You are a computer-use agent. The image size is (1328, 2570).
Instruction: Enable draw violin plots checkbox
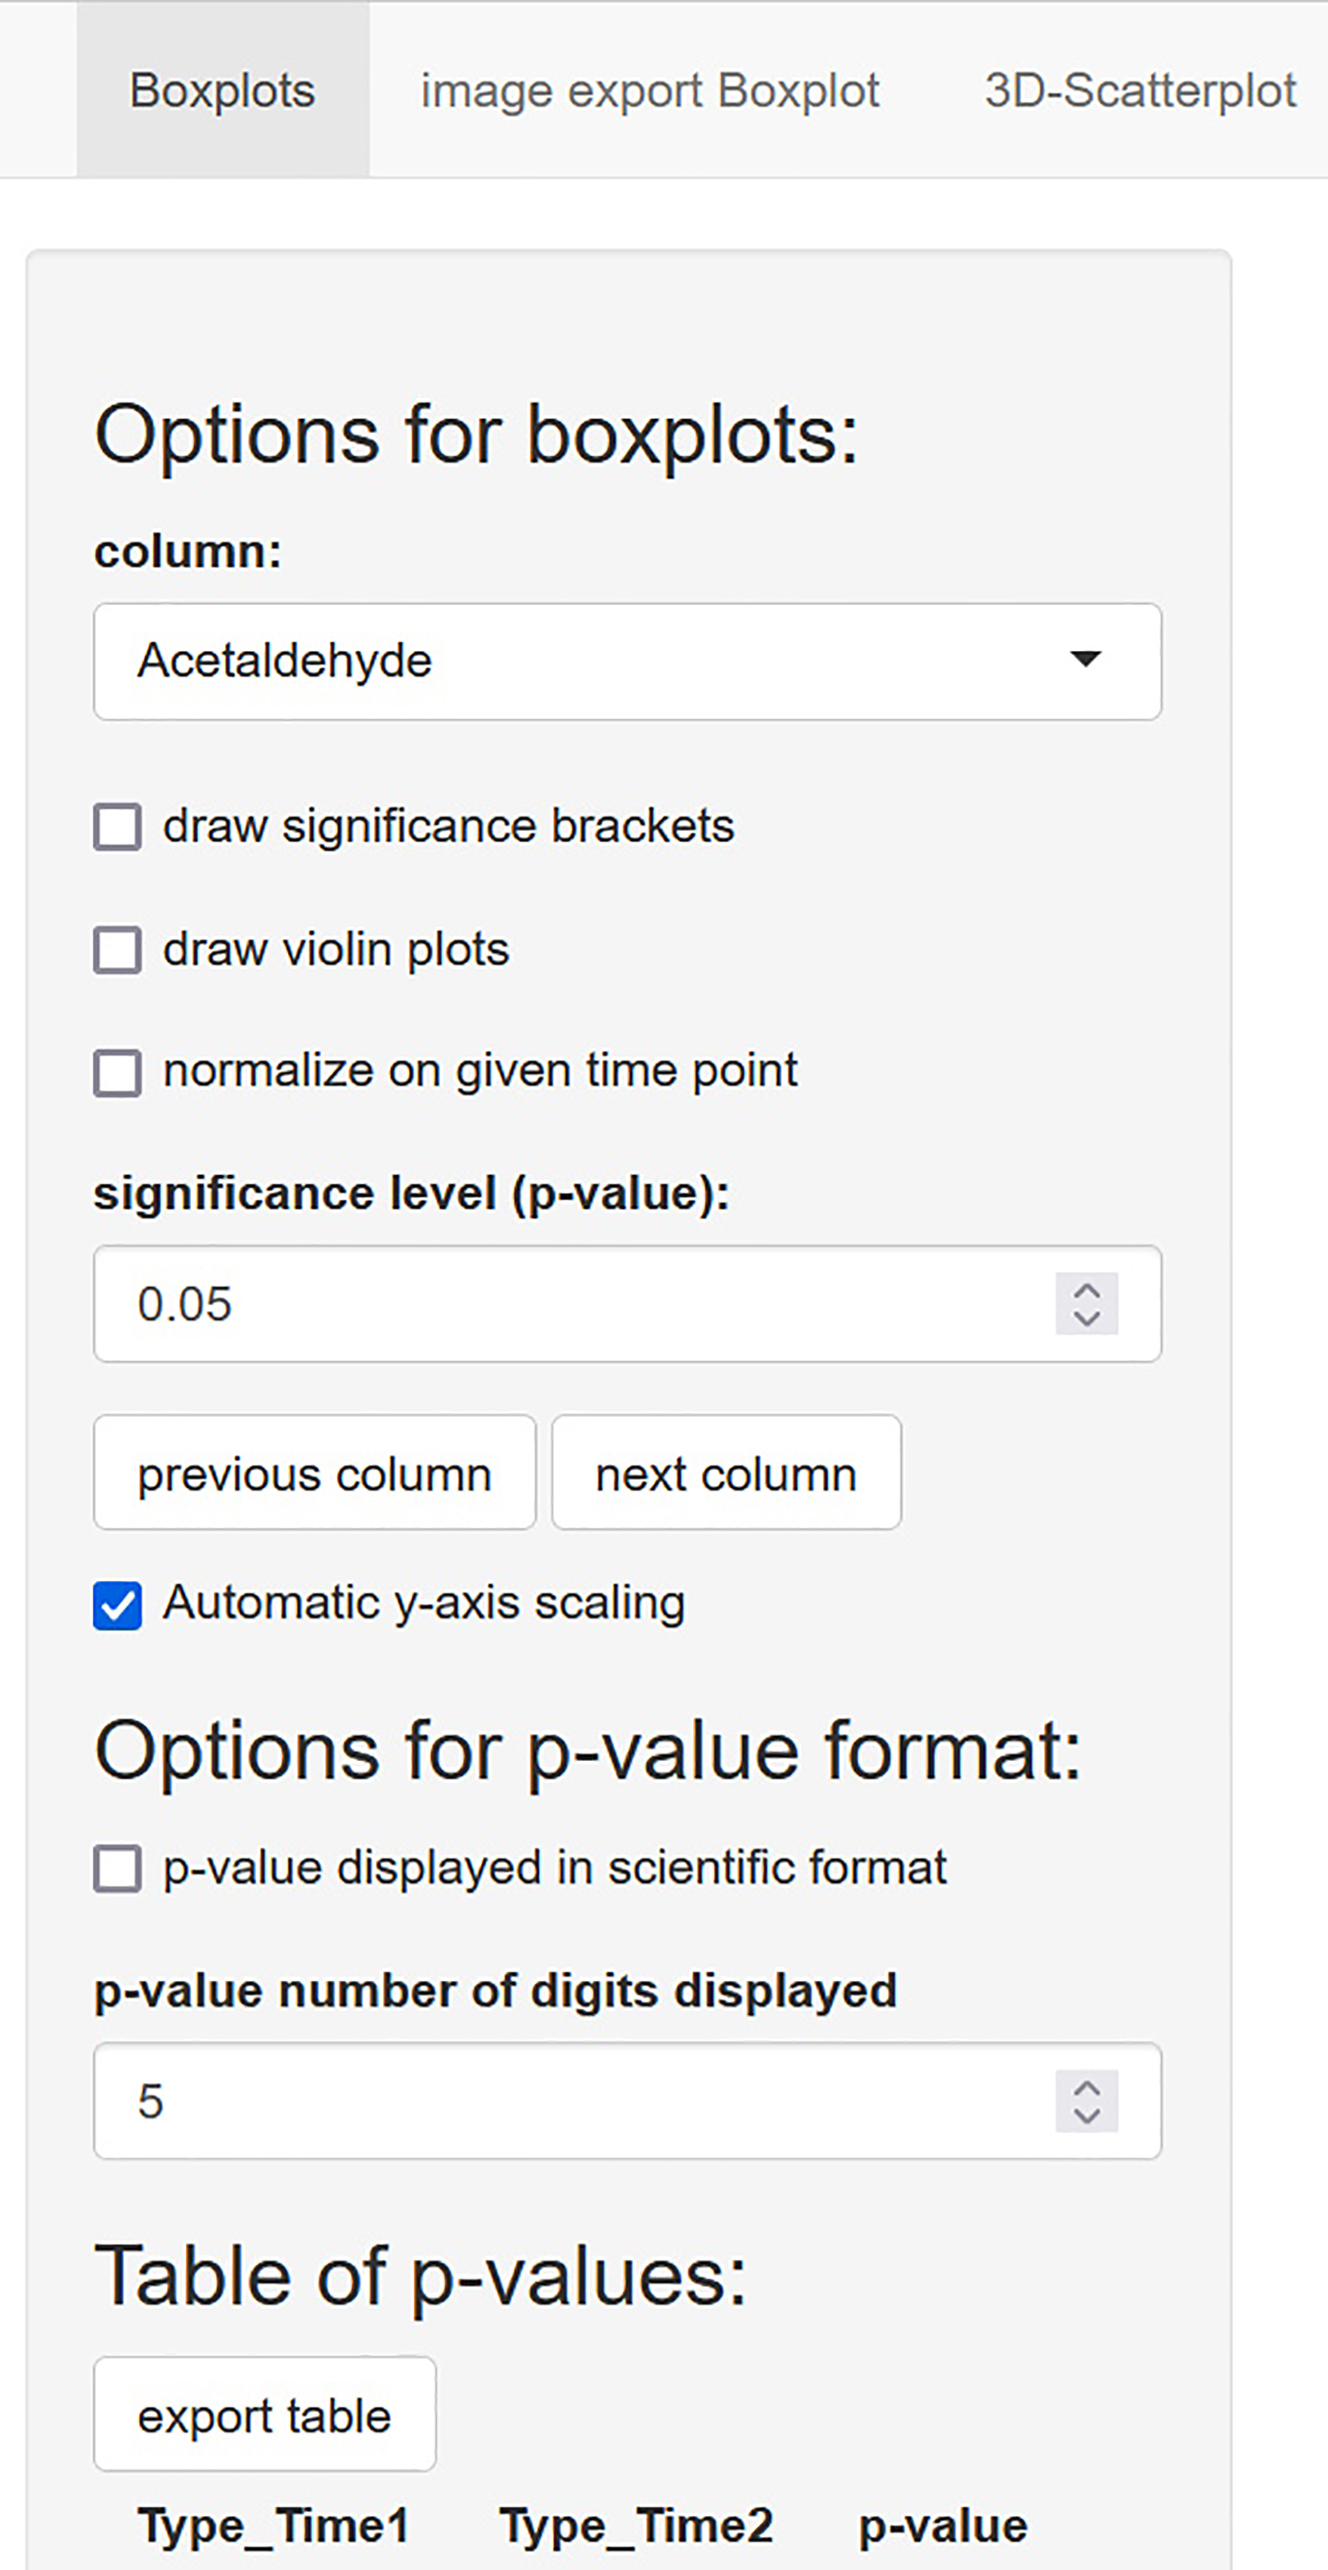118,950
